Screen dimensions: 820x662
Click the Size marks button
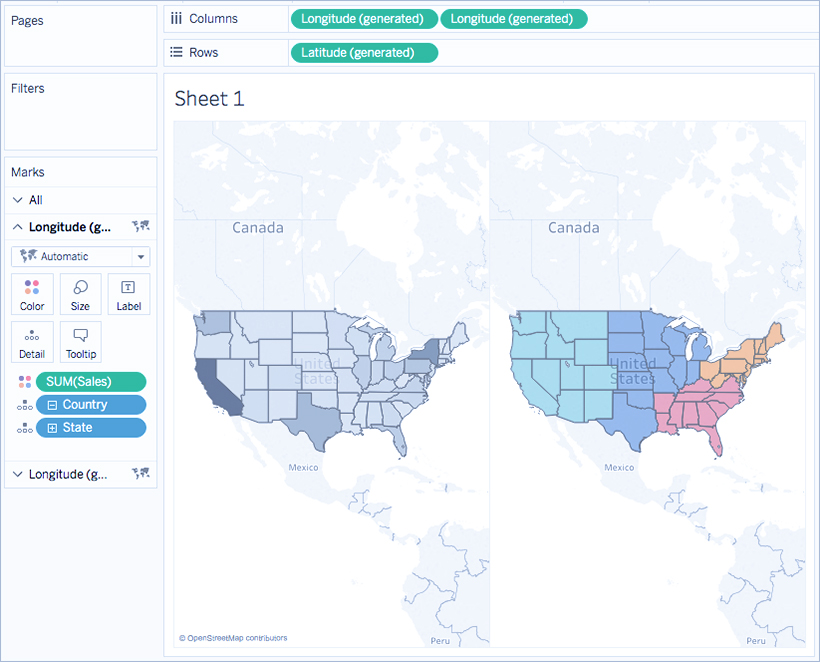pyautogui.click(x=80, y=294)
